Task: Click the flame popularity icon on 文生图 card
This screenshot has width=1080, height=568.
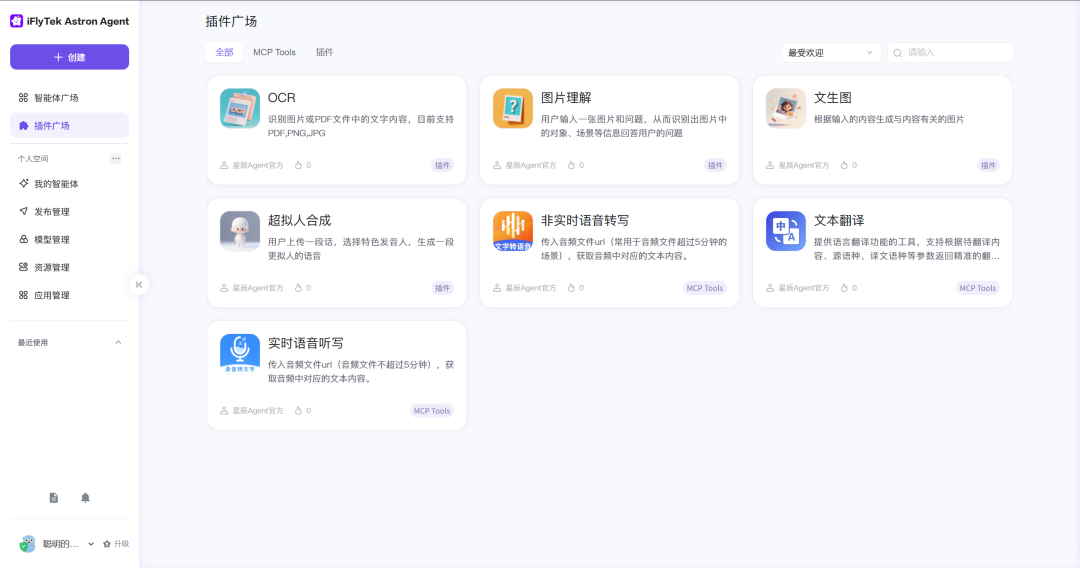Action: (x=844, y=165)
